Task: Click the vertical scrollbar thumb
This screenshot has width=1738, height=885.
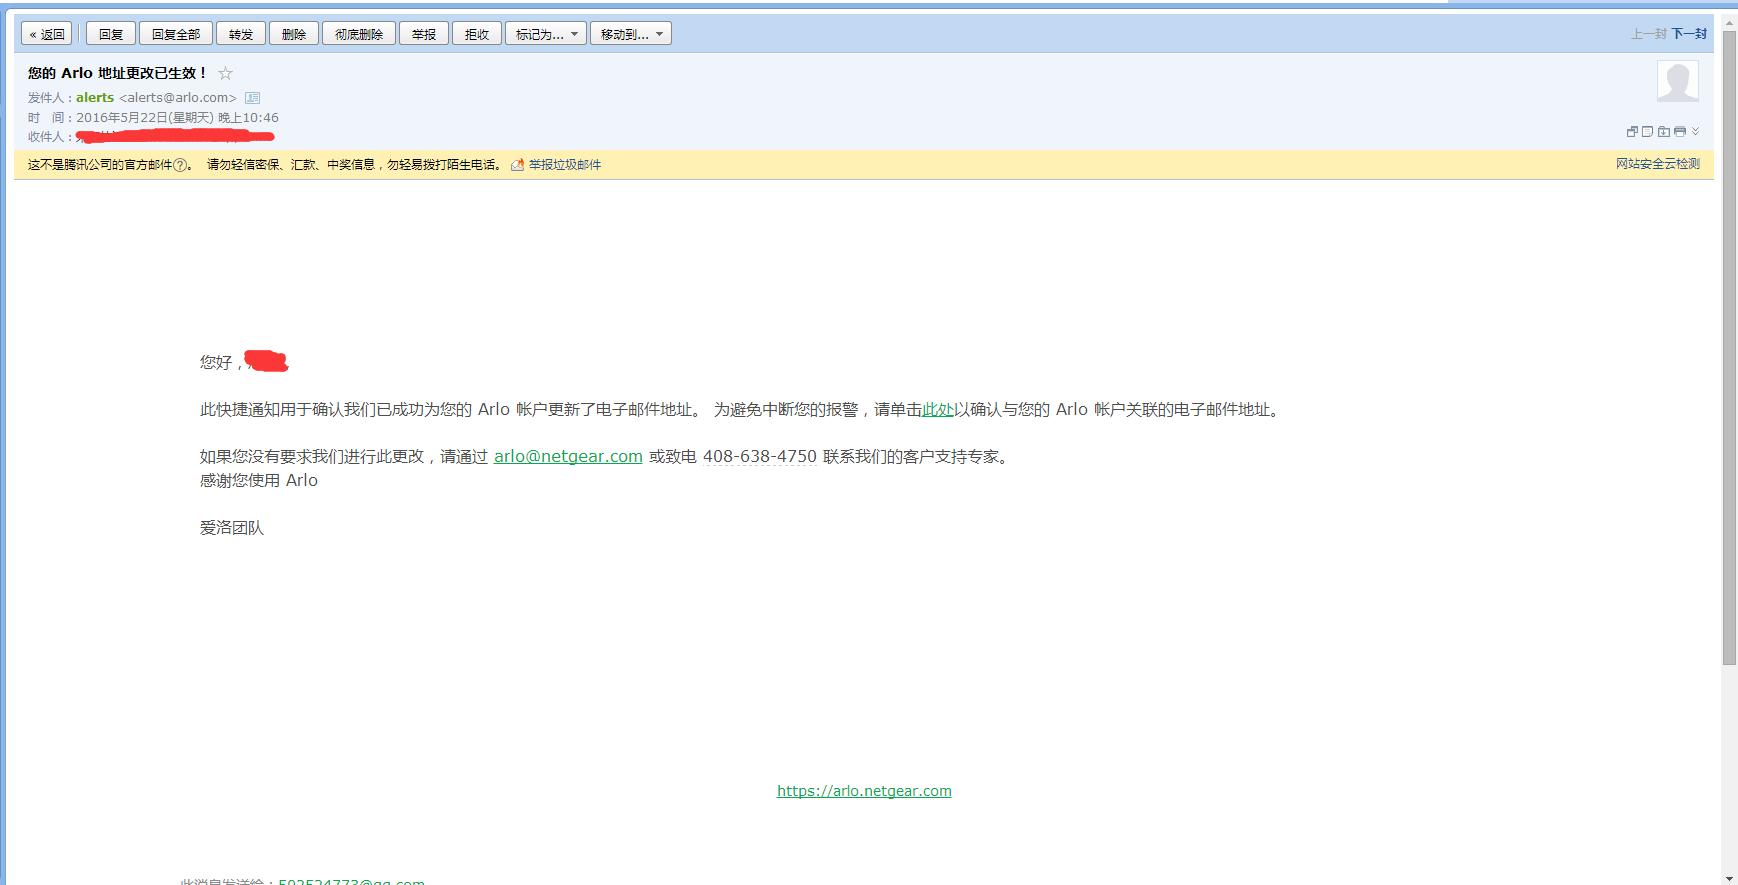Action: pos(1729,348)
